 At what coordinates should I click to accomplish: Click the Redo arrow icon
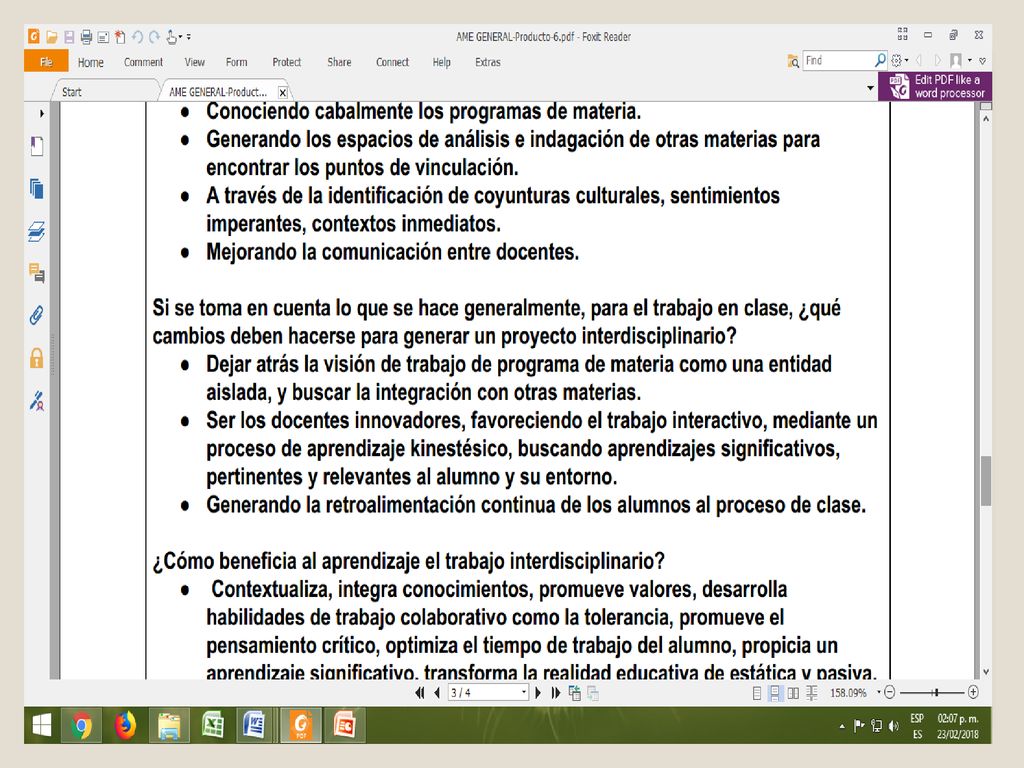point(155,37)
